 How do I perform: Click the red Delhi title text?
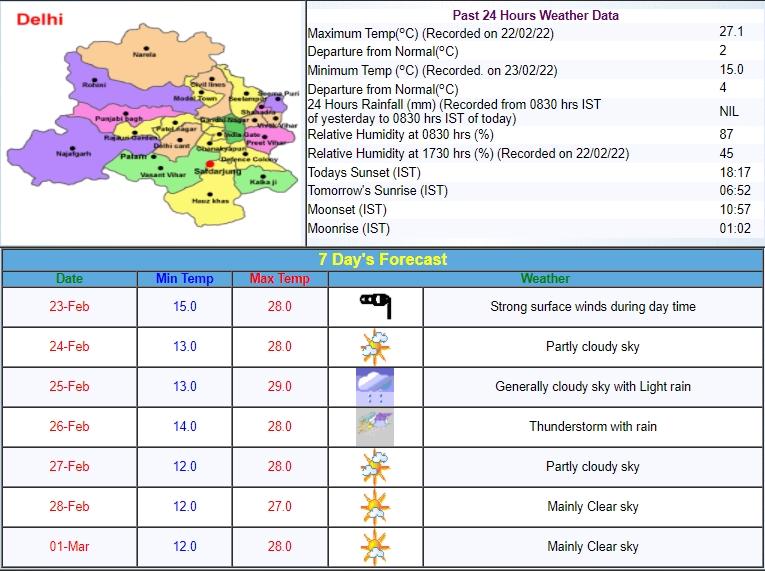point(40,19)
